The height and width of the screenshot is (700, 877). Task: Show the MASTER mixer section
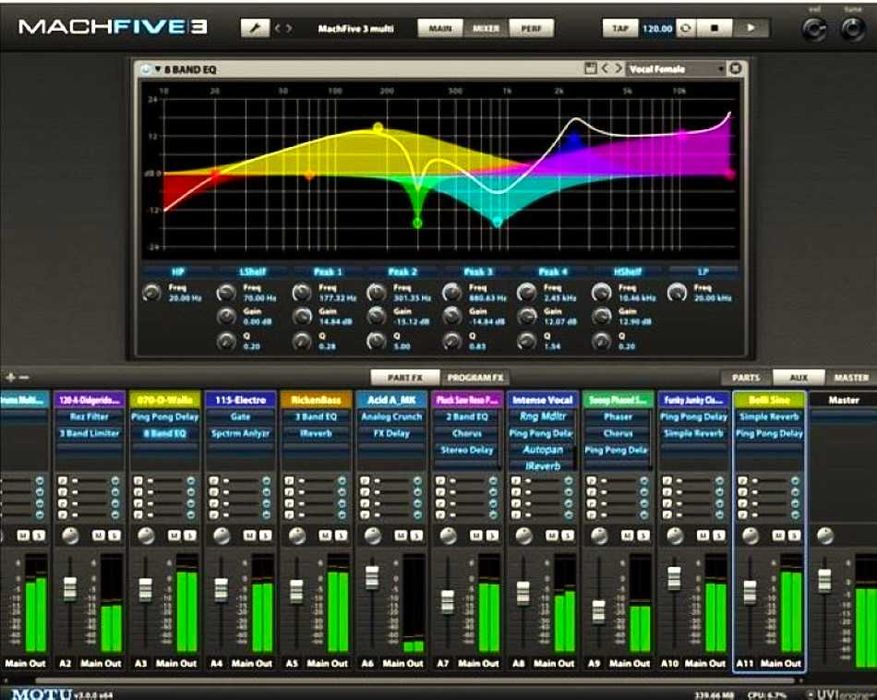tap(851, 377)
